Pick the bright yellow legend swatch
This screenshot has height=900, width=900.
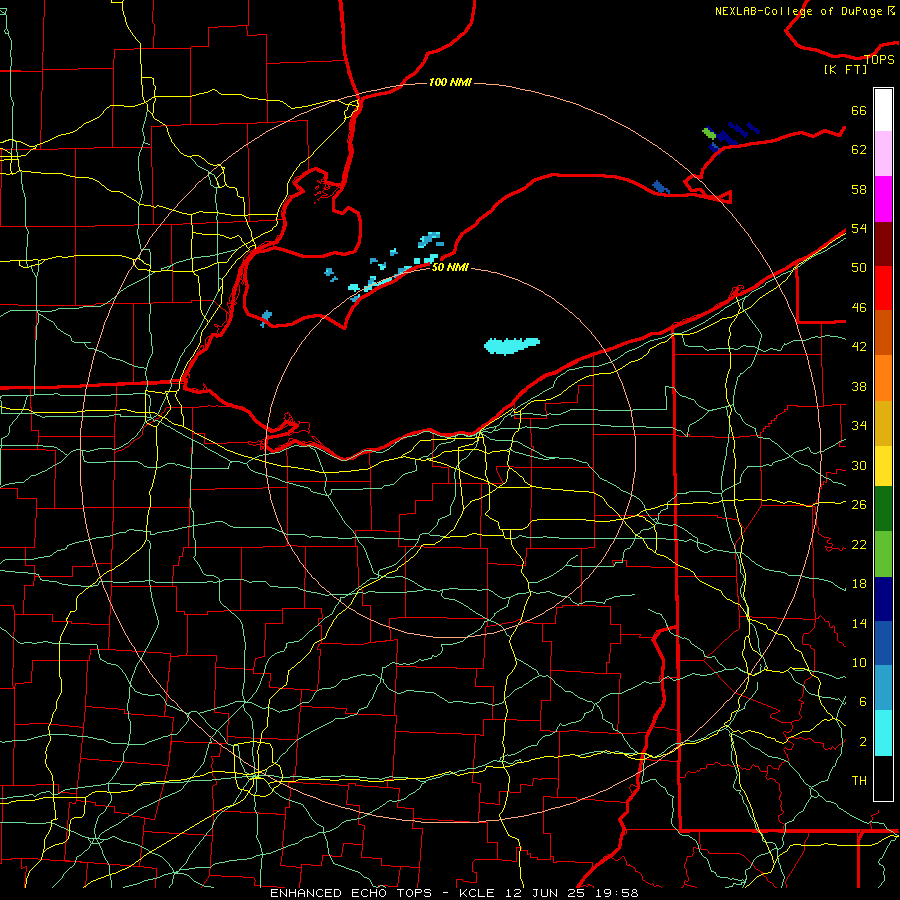883,465
